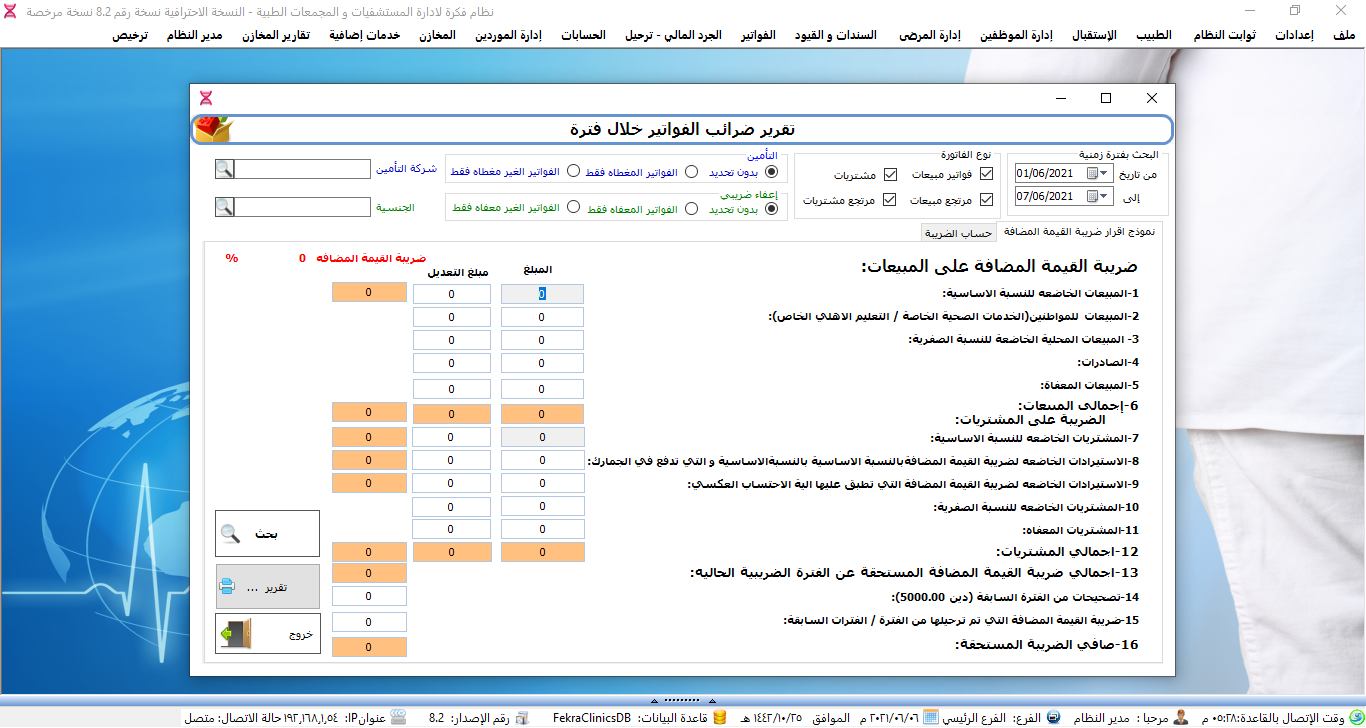1366x728 pixels.
Task: Click the calendar icon beside الموافق date
Action: [930, 718]
